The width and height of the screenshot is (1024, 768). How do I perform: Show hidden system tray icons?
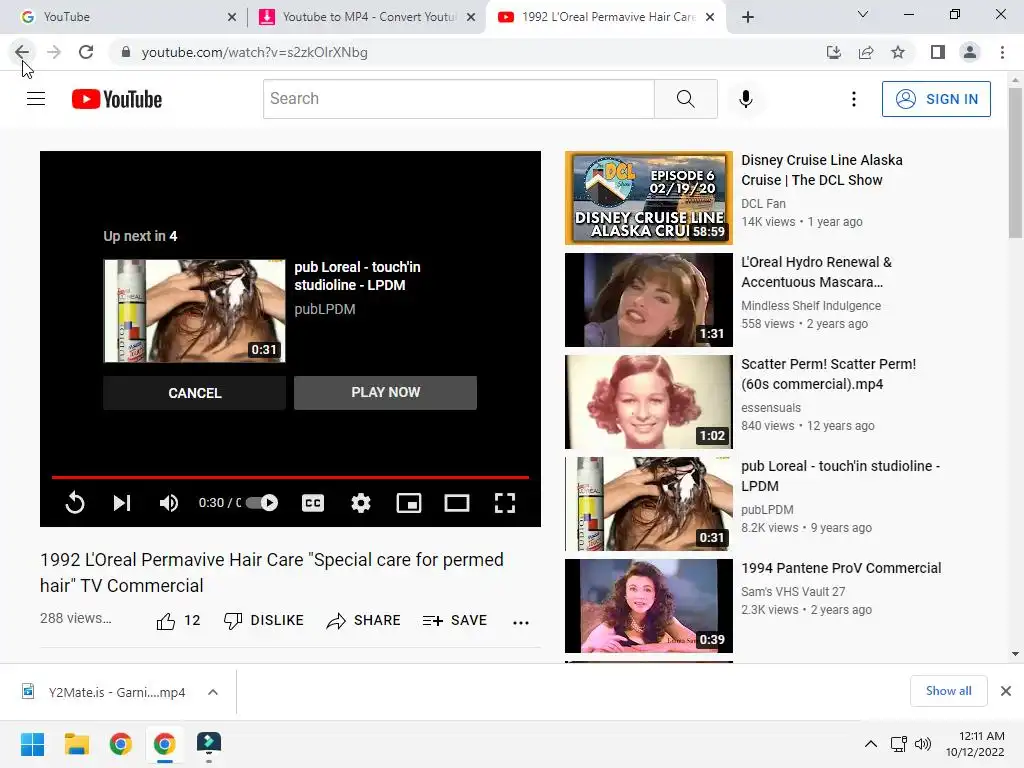pyautogui.click(x=871, y=744)
